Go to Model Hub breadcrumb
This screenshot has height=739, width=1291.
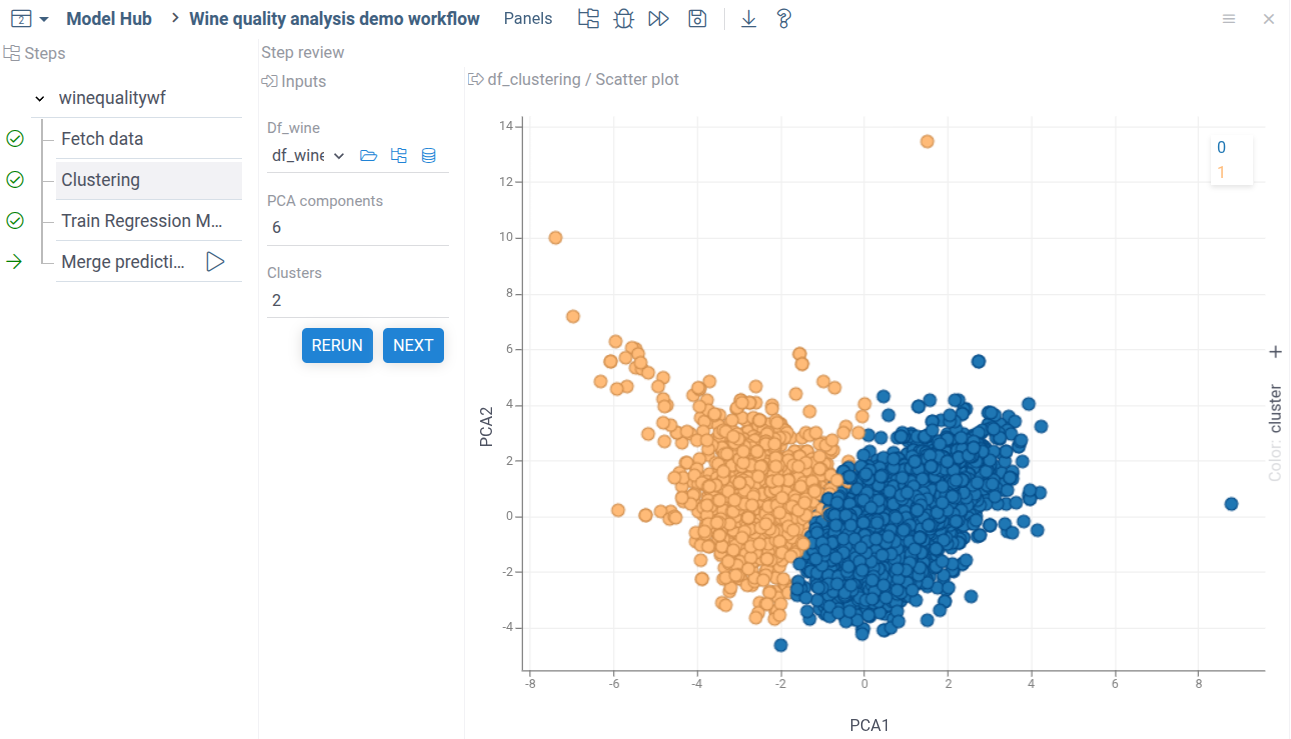pyautogui.click(x=109, y=18)
